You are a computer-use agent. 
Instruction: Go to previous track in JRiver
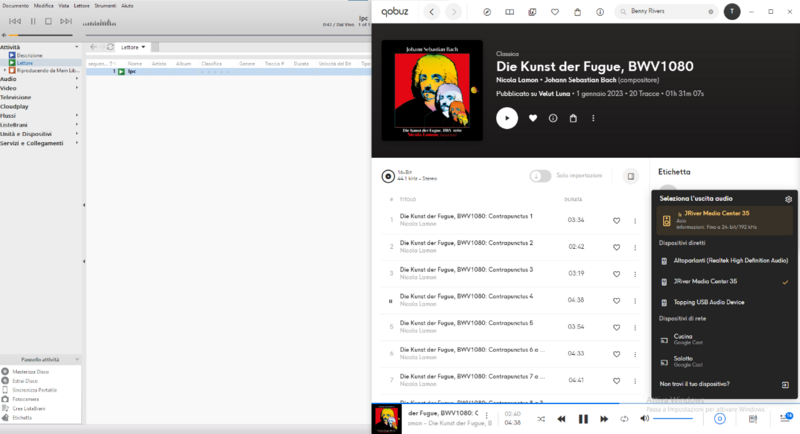(15, 21)
